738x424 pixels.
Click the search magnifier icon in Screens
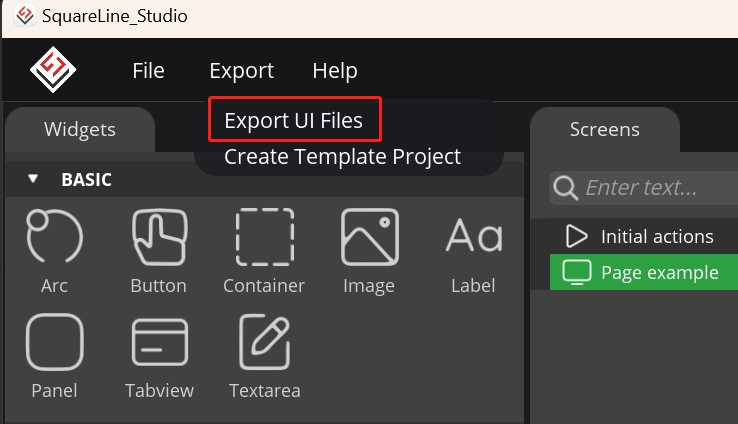[x=565, y=188]
